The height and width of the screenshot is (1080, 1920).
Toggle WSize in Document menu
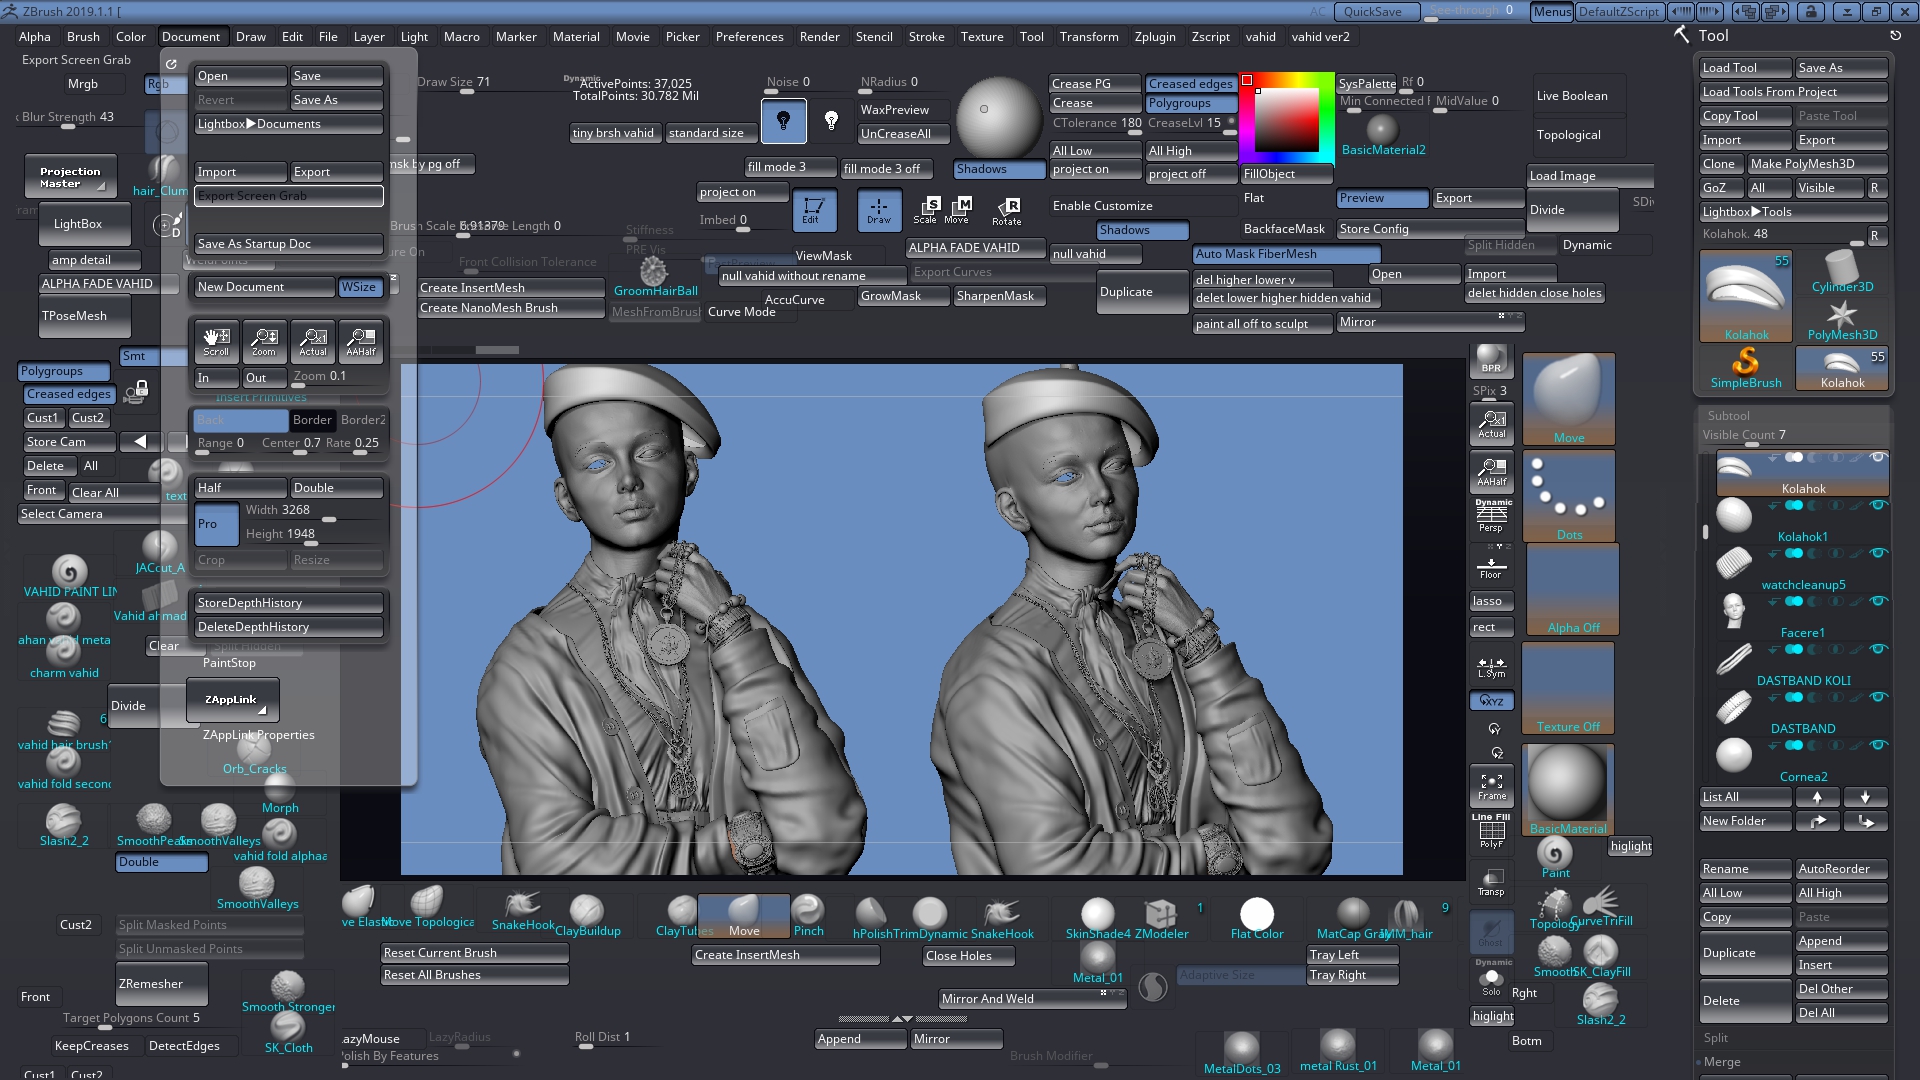tap(359, 287)
